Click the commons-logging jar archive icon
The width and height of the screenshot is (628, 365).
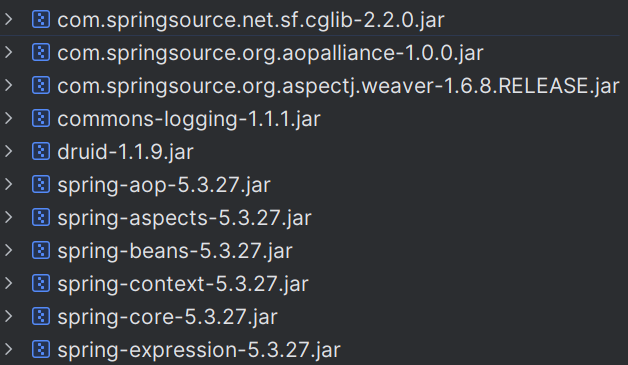[x=41, y=119]
